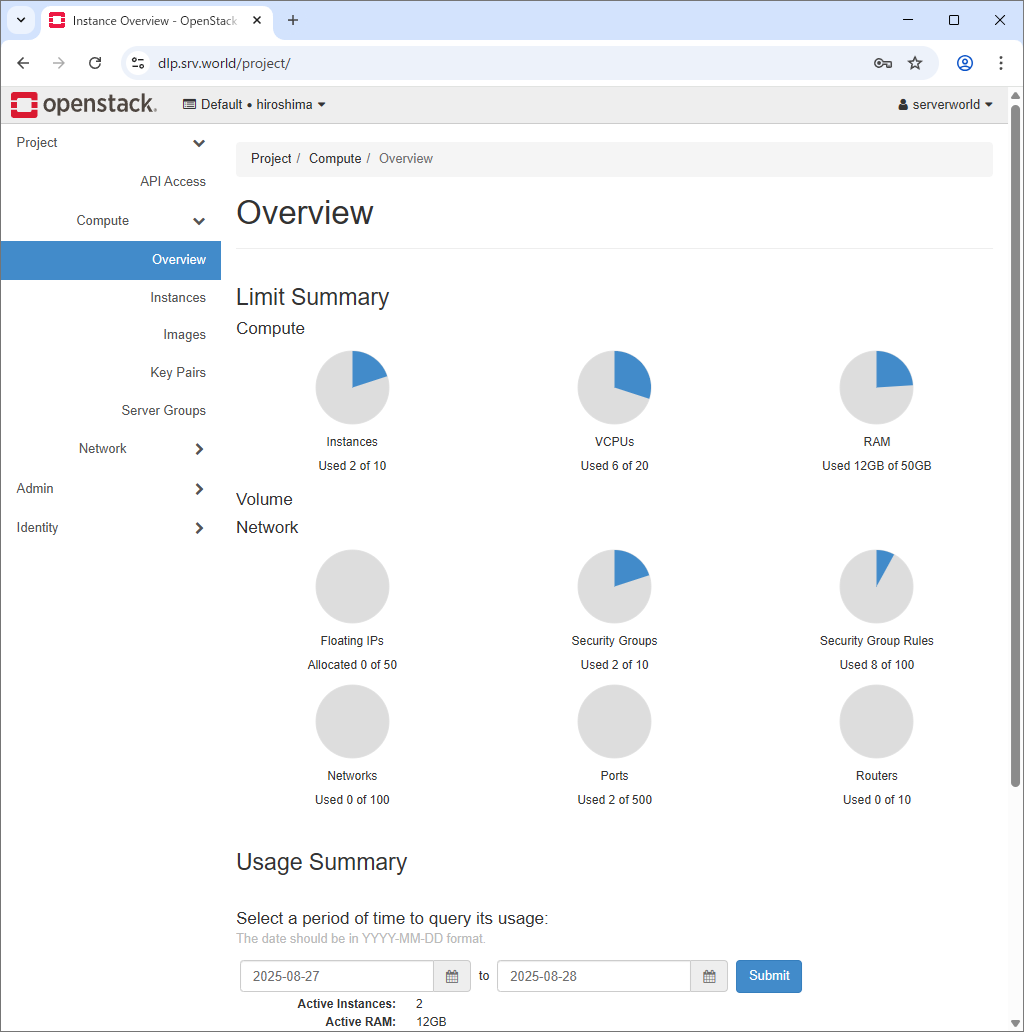Screen dimensions: 1024x1032
Task: Reload the page
Action: [95, 63]
